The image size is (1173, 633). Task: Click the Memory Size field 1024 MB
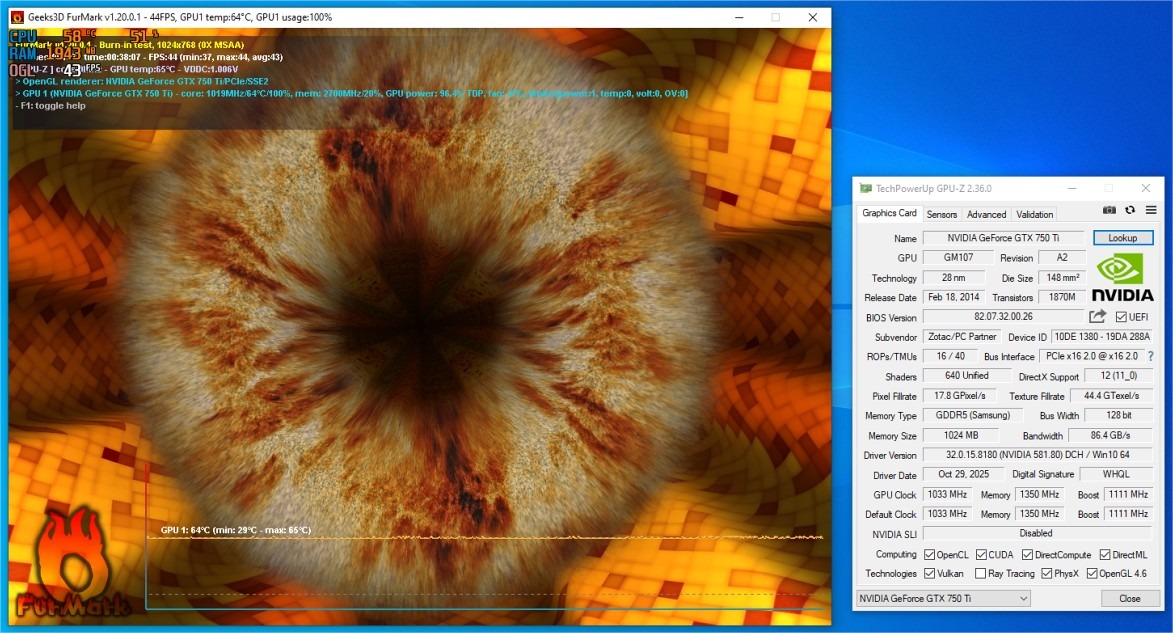coord(961,435)
